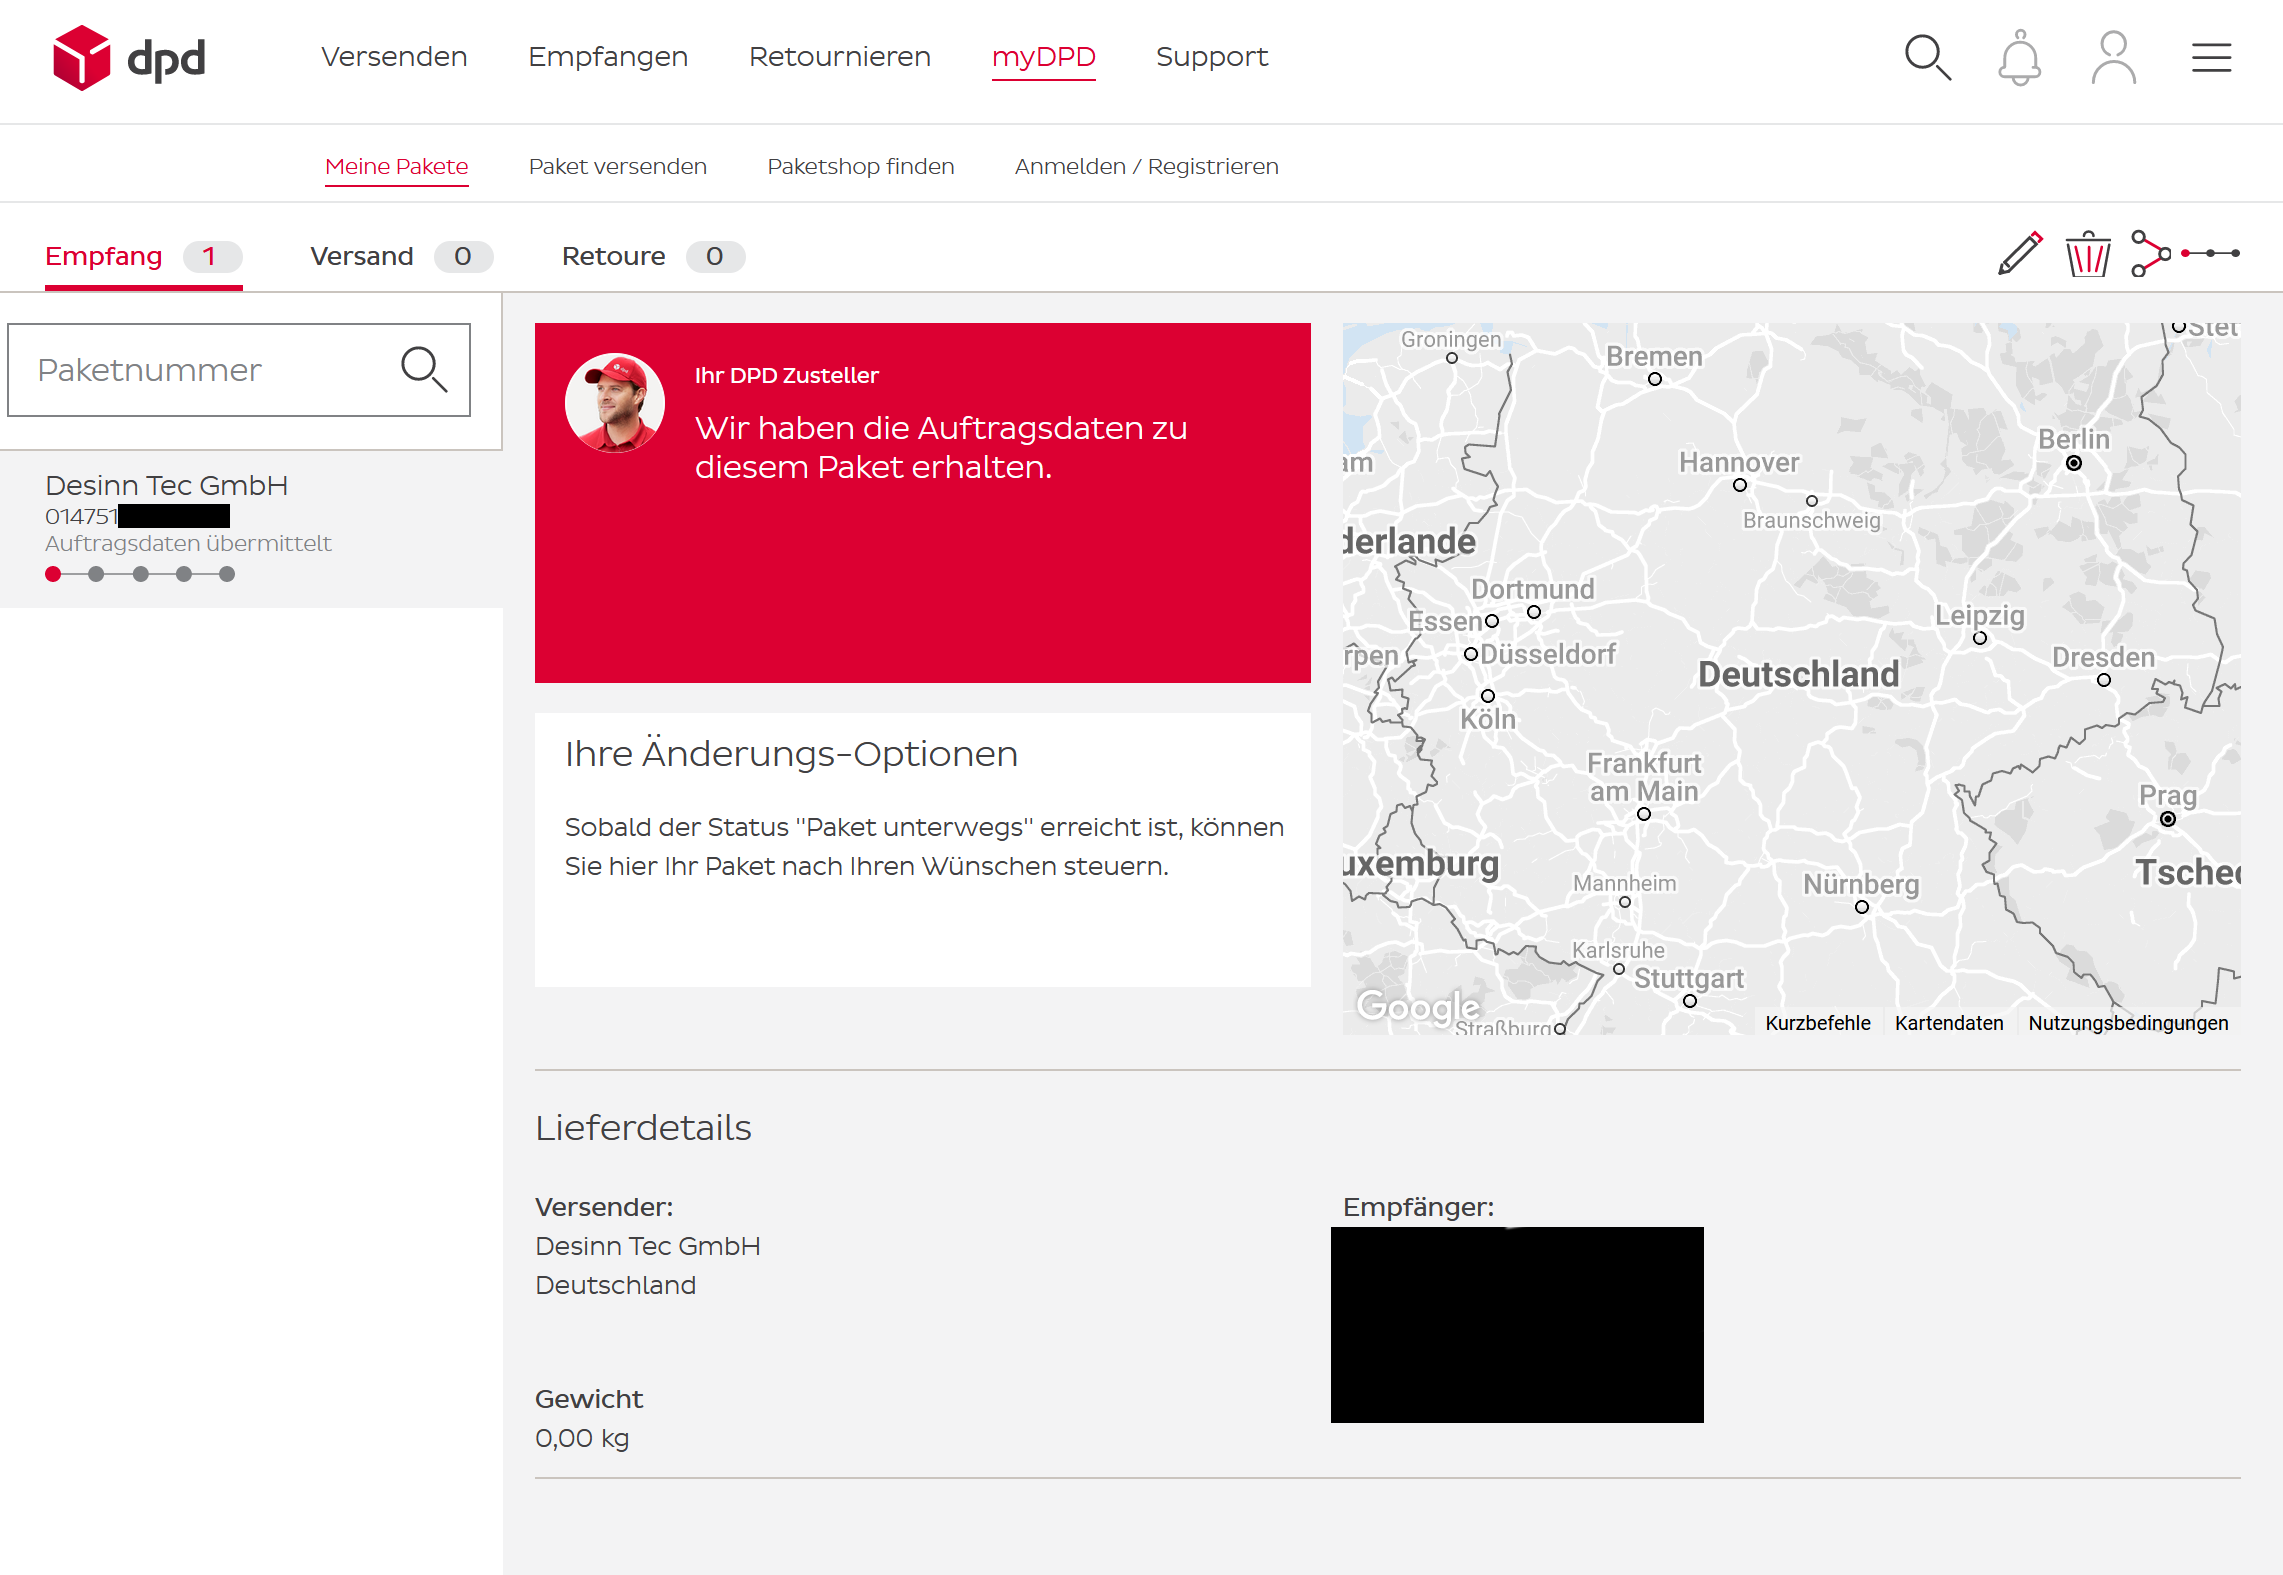Open the search magnifier in header
Viewport: 2283px width, 1575px height.
coord(1927,58)
